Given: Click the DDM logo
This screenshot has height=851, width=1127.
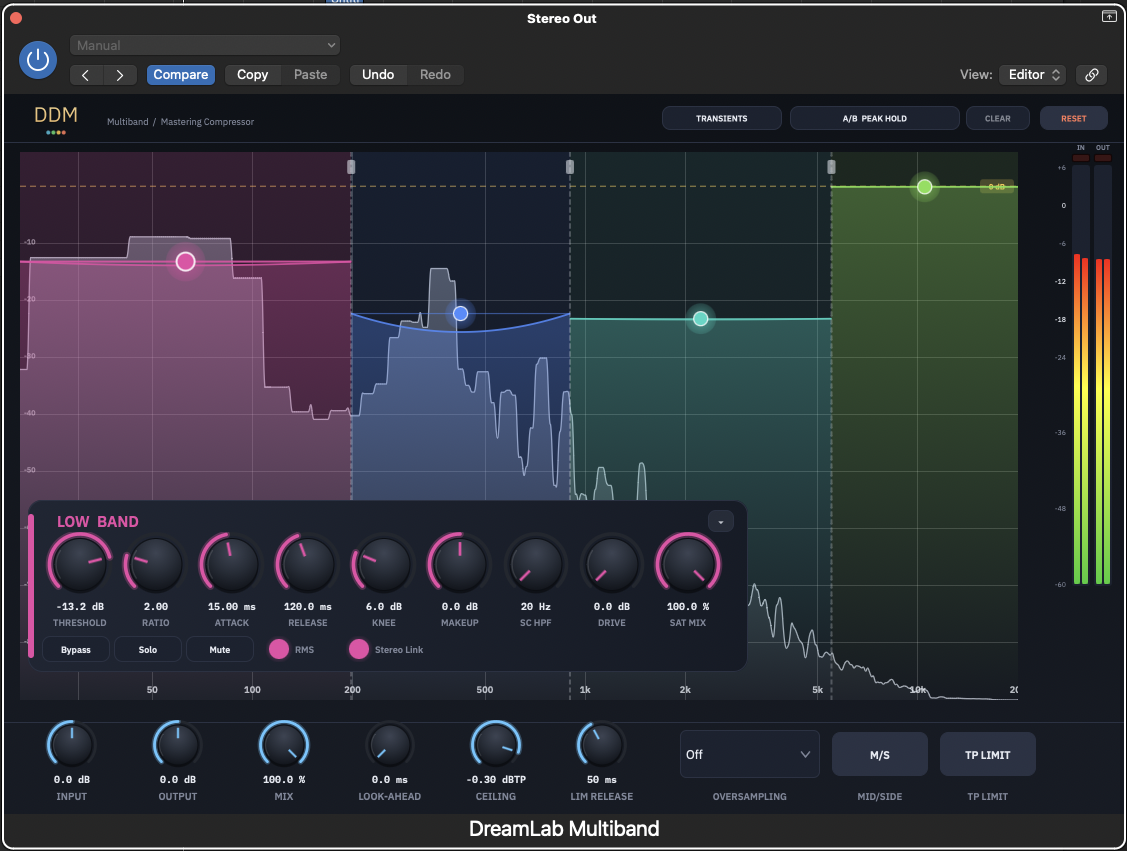Looking at the screenshot, I should (x=56, y=119).
